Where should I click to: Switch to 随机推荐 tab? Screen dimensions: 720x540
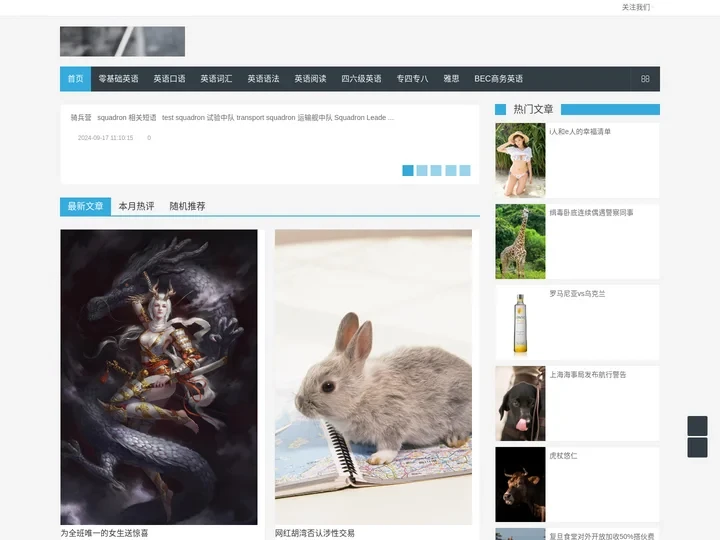click(187, 206)
